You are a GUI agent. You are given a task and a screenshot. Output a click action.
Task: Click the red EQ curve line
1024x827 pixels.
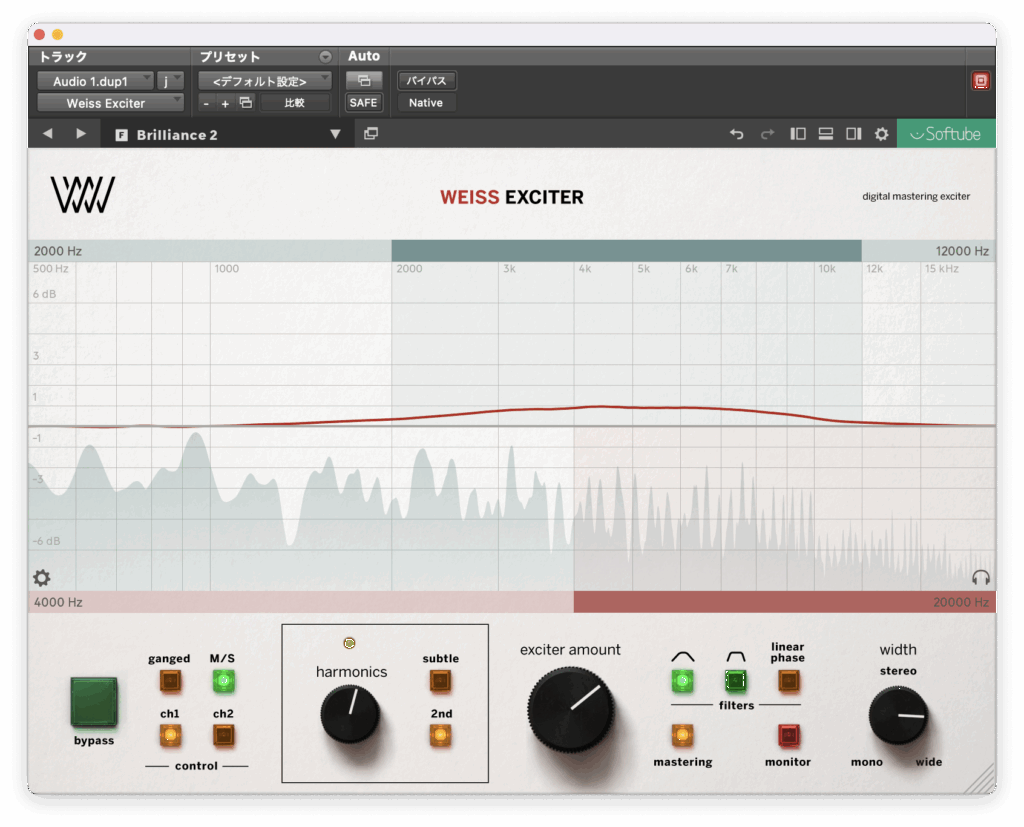(x=600, y=407)
